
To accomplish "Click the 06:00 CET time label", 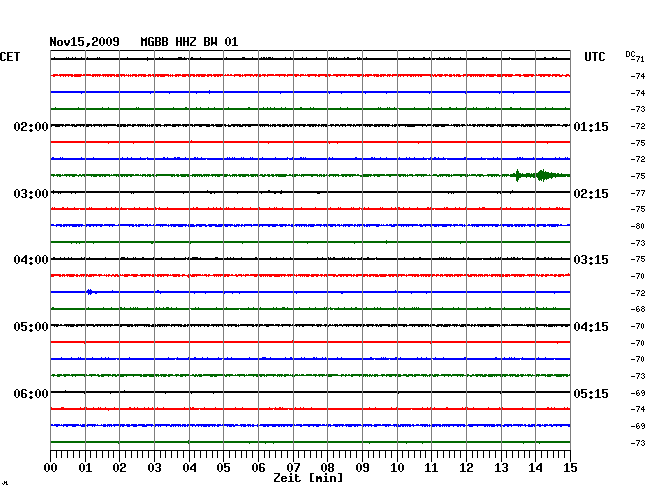I will [31, 393].
